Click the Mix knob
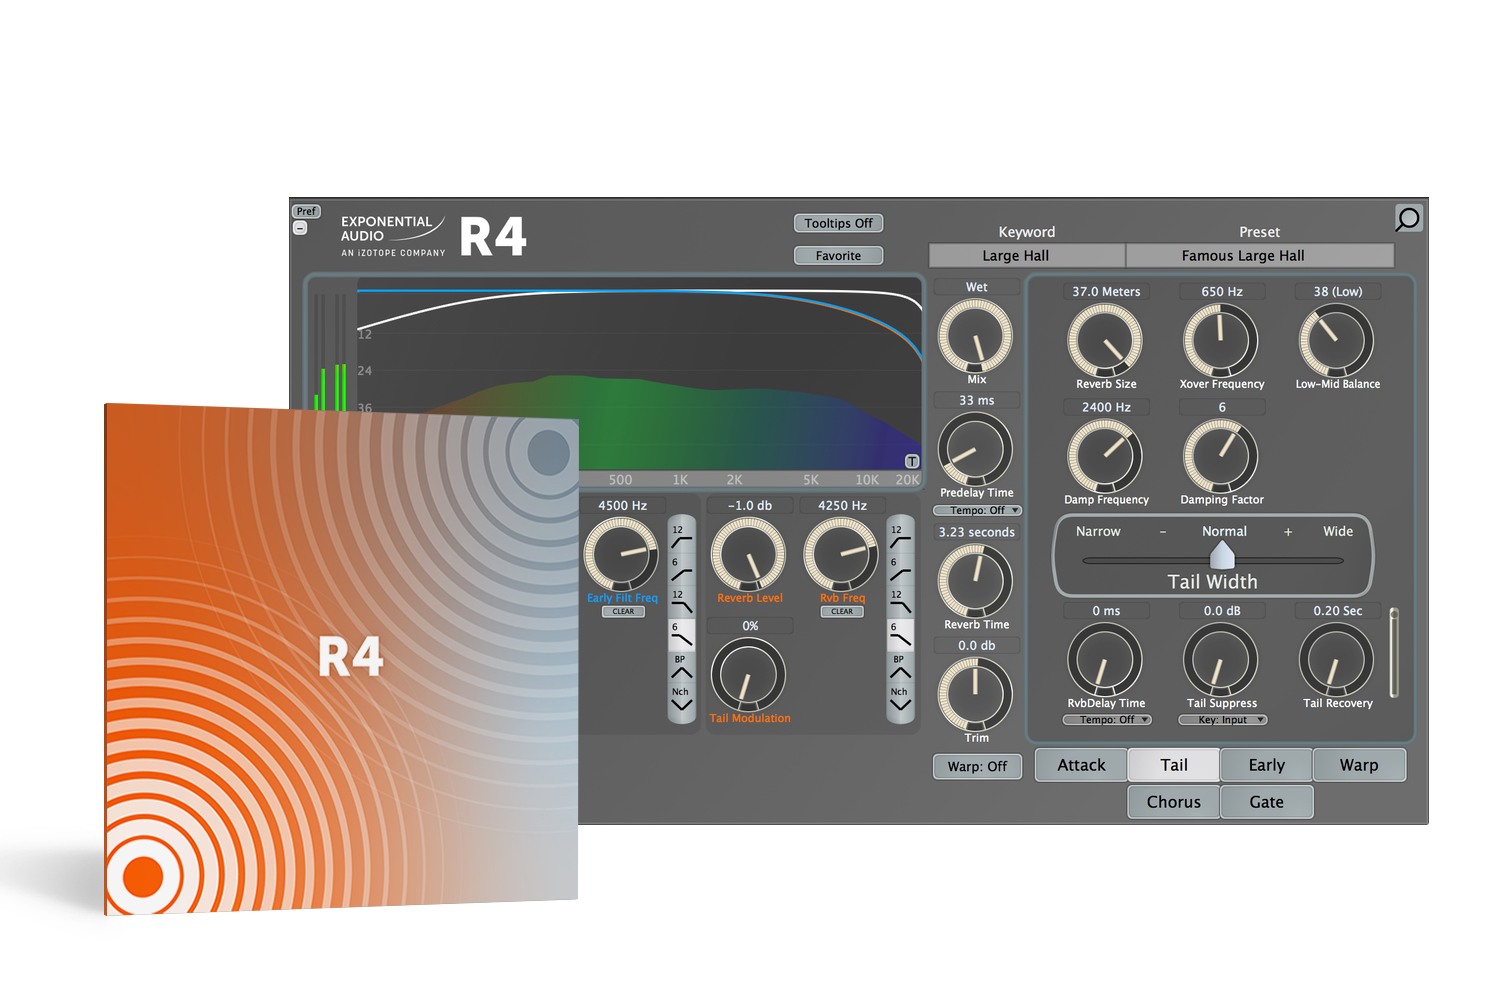This screenshot has height=1000, width=1500. point(975,336)
